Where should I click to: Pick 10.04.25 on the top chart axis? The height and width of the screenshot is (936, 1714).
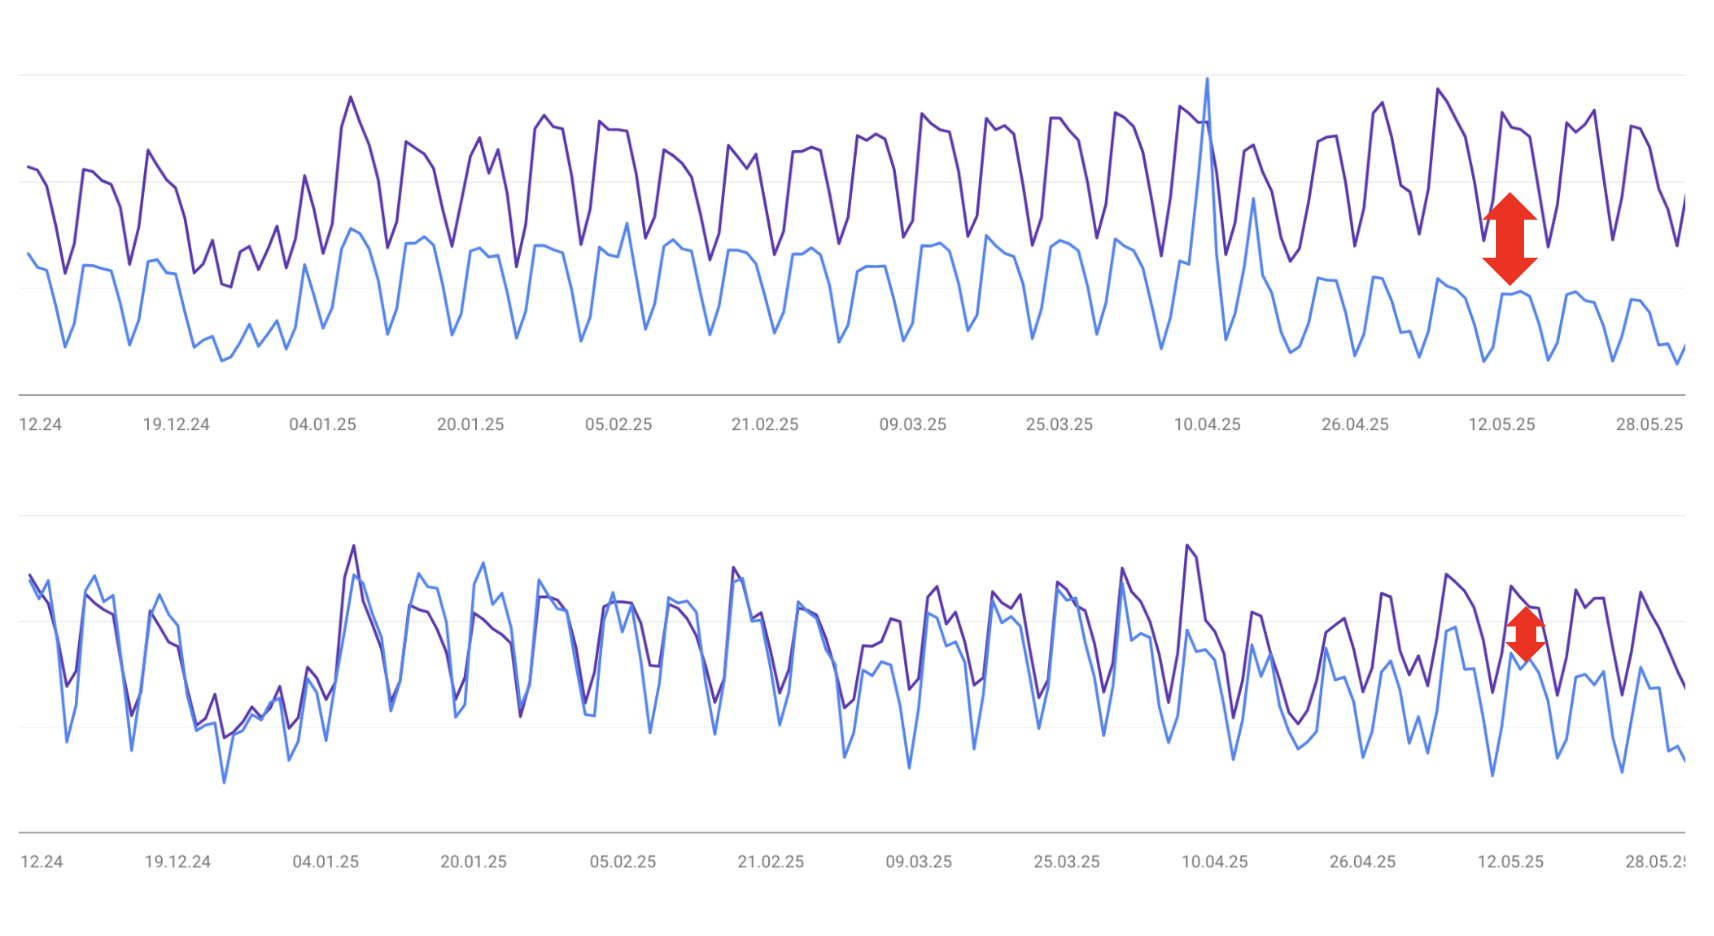click(x=1207, y=424)
